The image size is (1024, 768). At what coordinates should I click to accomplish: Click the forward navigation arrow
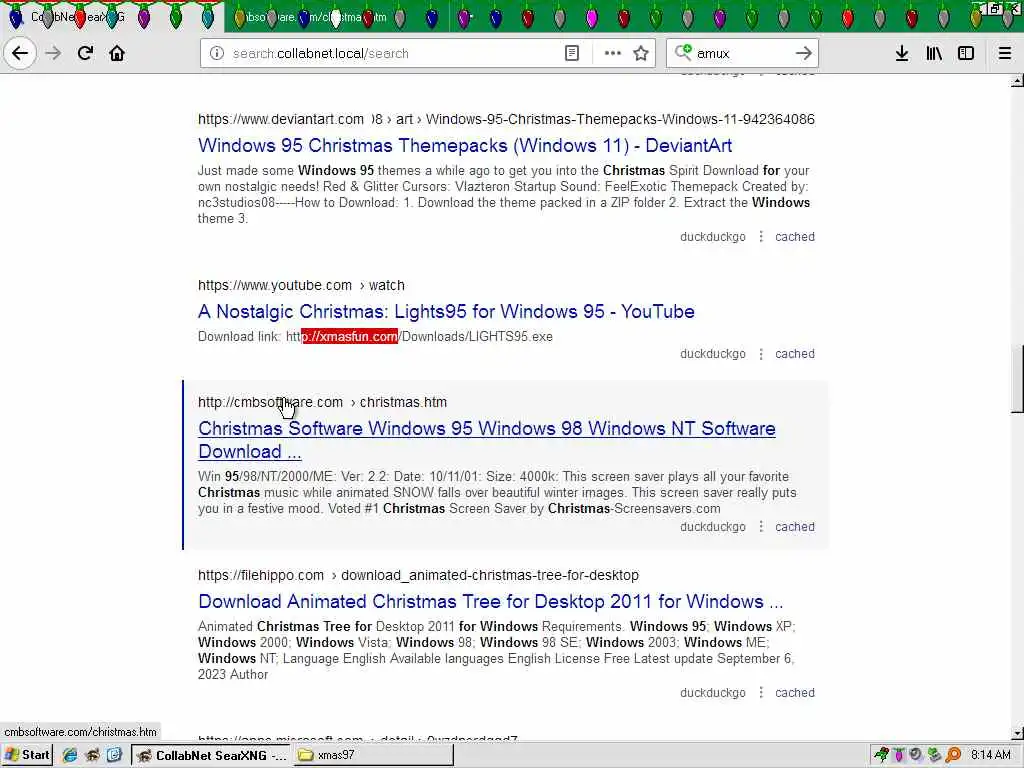pos(54,53)
